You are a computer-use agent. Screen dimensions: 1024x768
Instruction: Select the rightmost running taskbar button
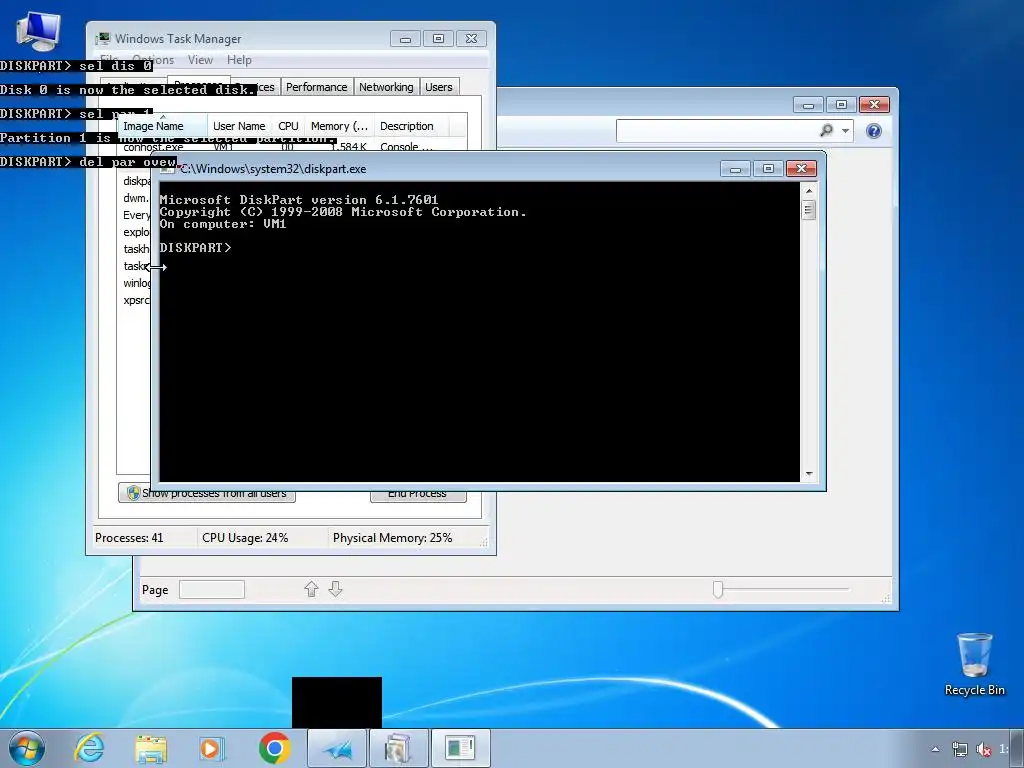460,748
